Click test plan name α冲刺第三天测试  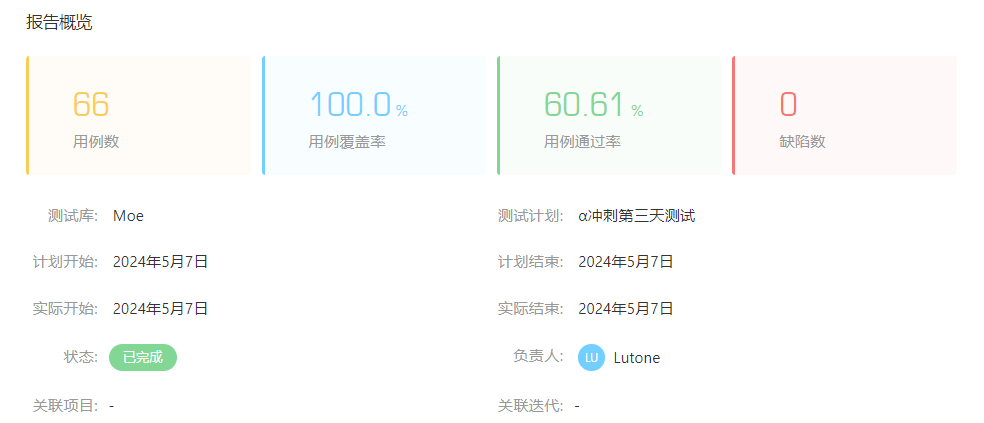637,217
